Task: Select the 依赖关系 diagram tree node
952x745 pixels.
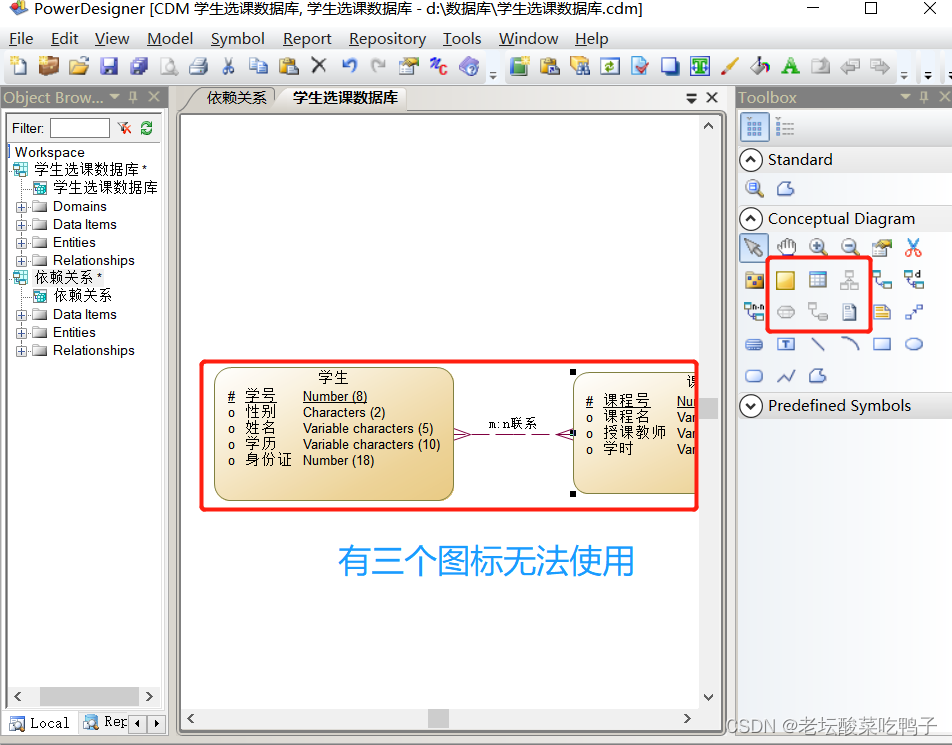Action: 74,296
